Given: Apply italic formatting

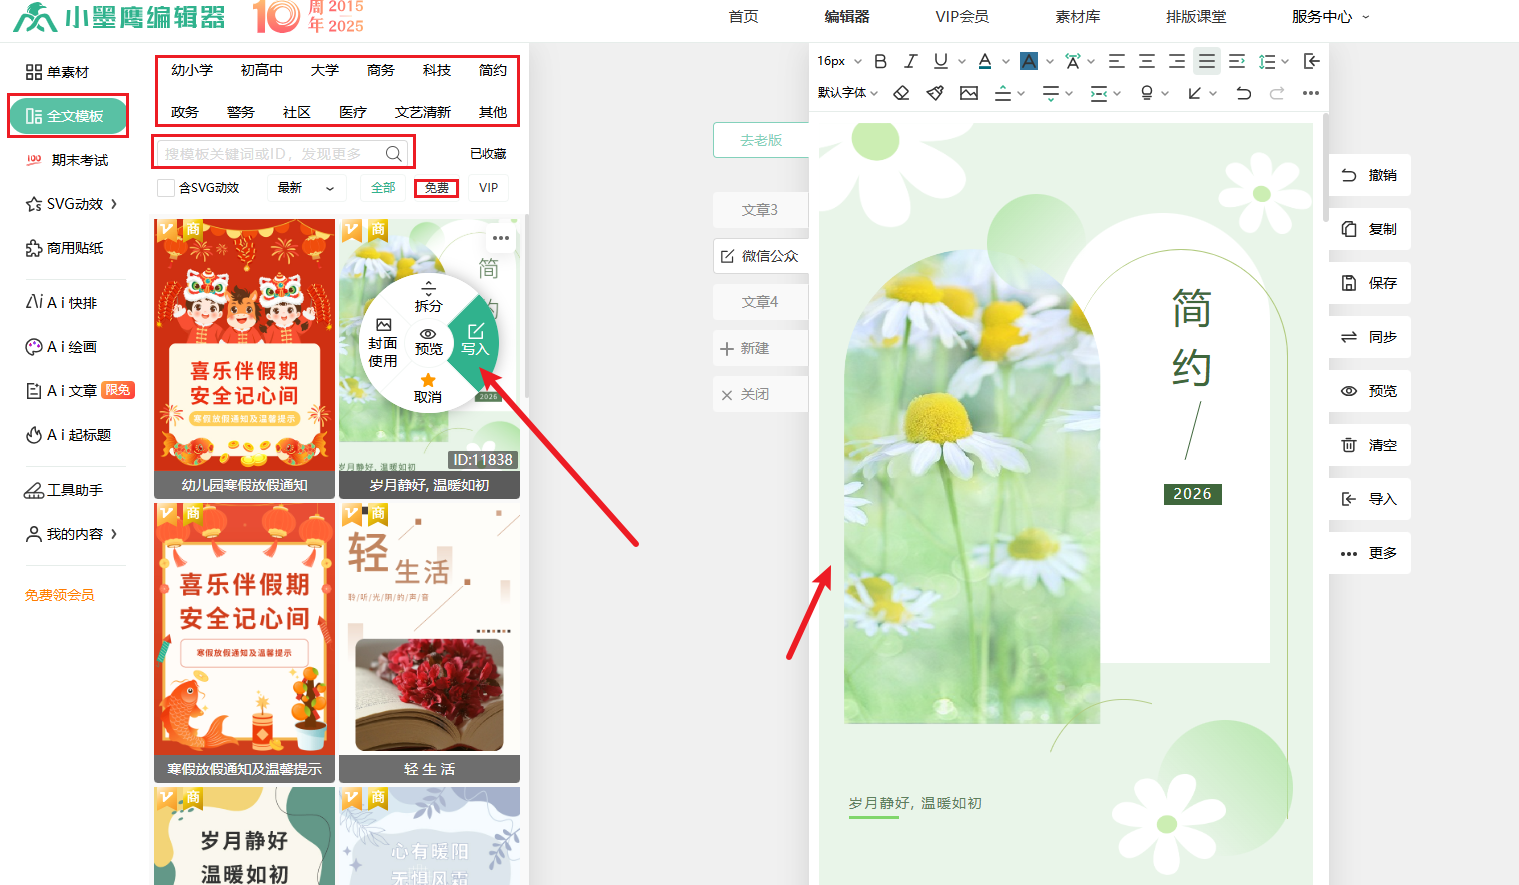Looking at the screenshot, I should (x=910, y=61).
